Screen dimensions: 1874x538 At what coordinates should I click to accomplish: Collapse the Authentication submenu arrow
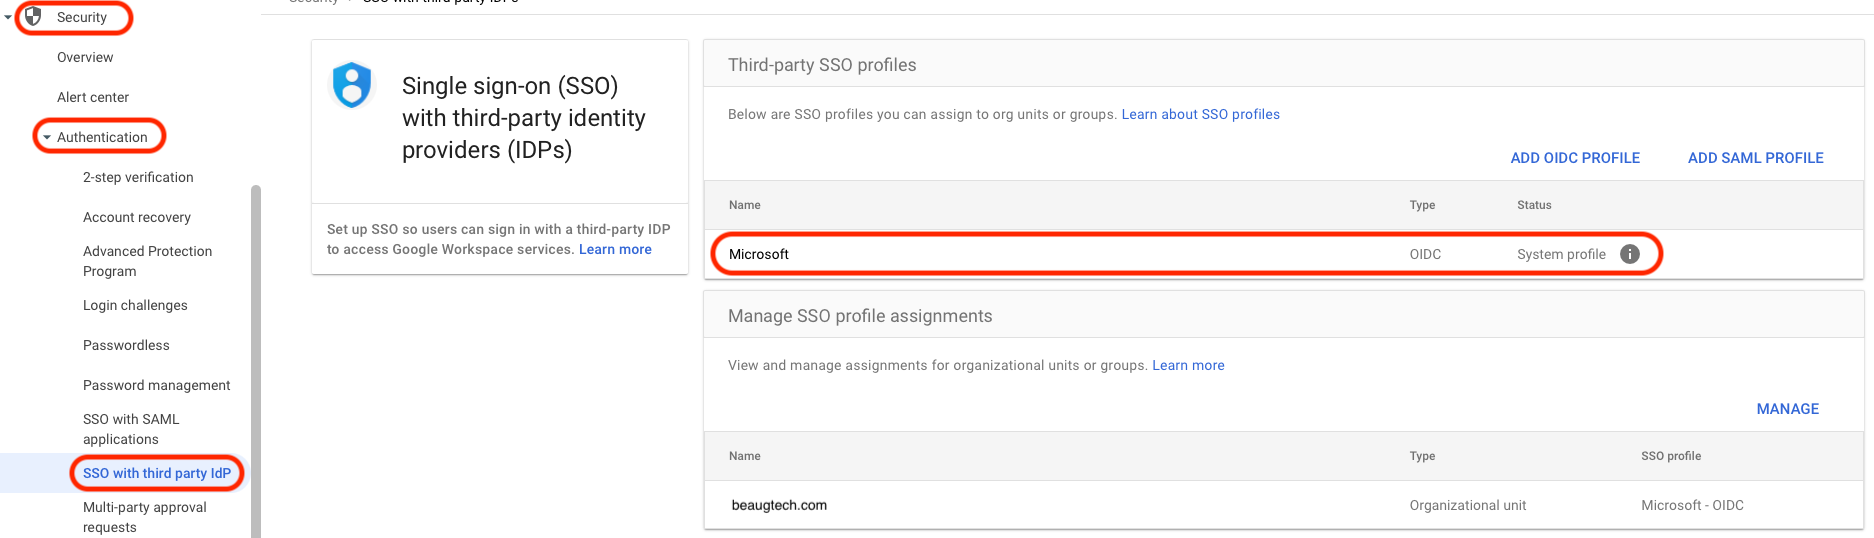46,137
